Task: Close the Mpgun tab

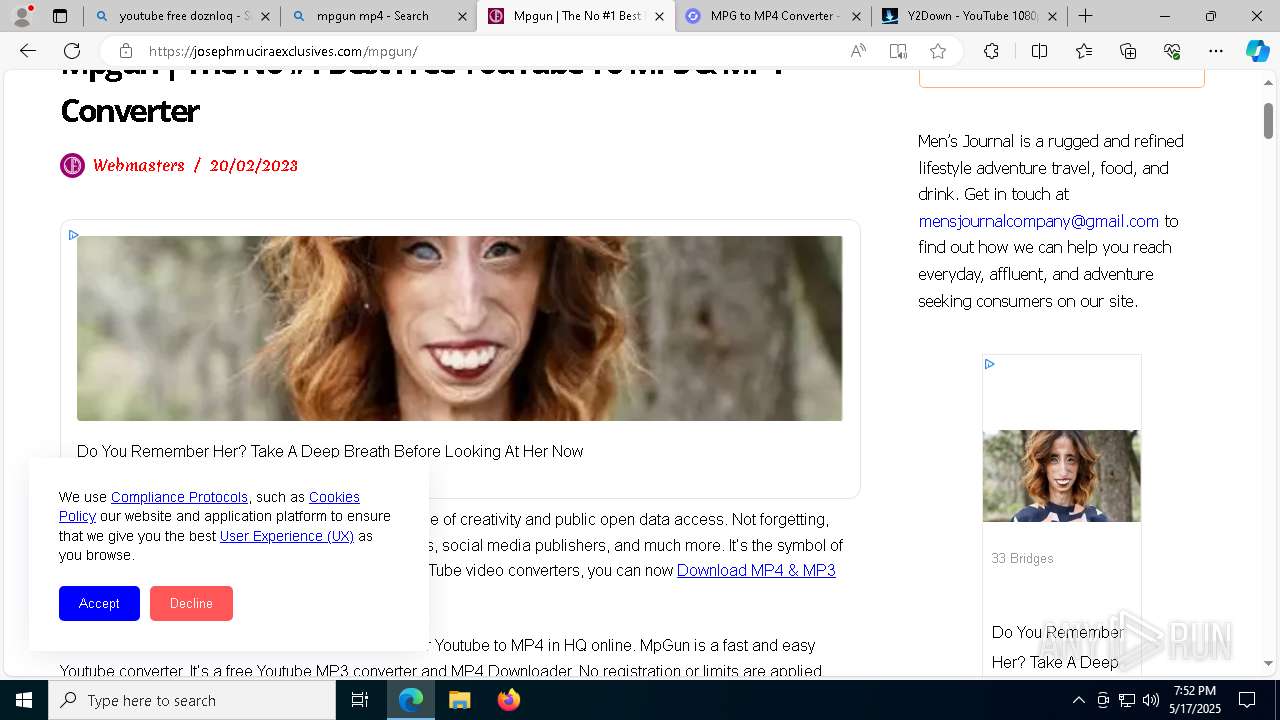Action: (659, 16)
